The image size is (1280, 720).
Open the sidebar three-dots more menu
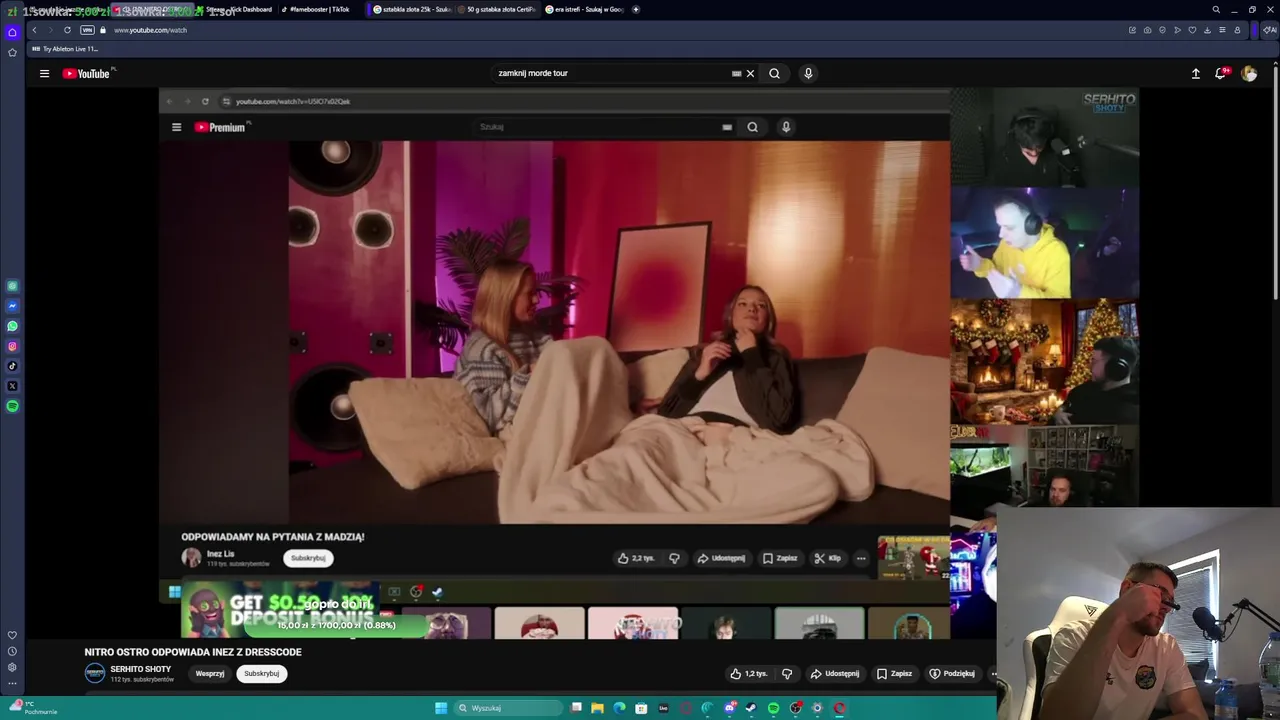(12, 684)
